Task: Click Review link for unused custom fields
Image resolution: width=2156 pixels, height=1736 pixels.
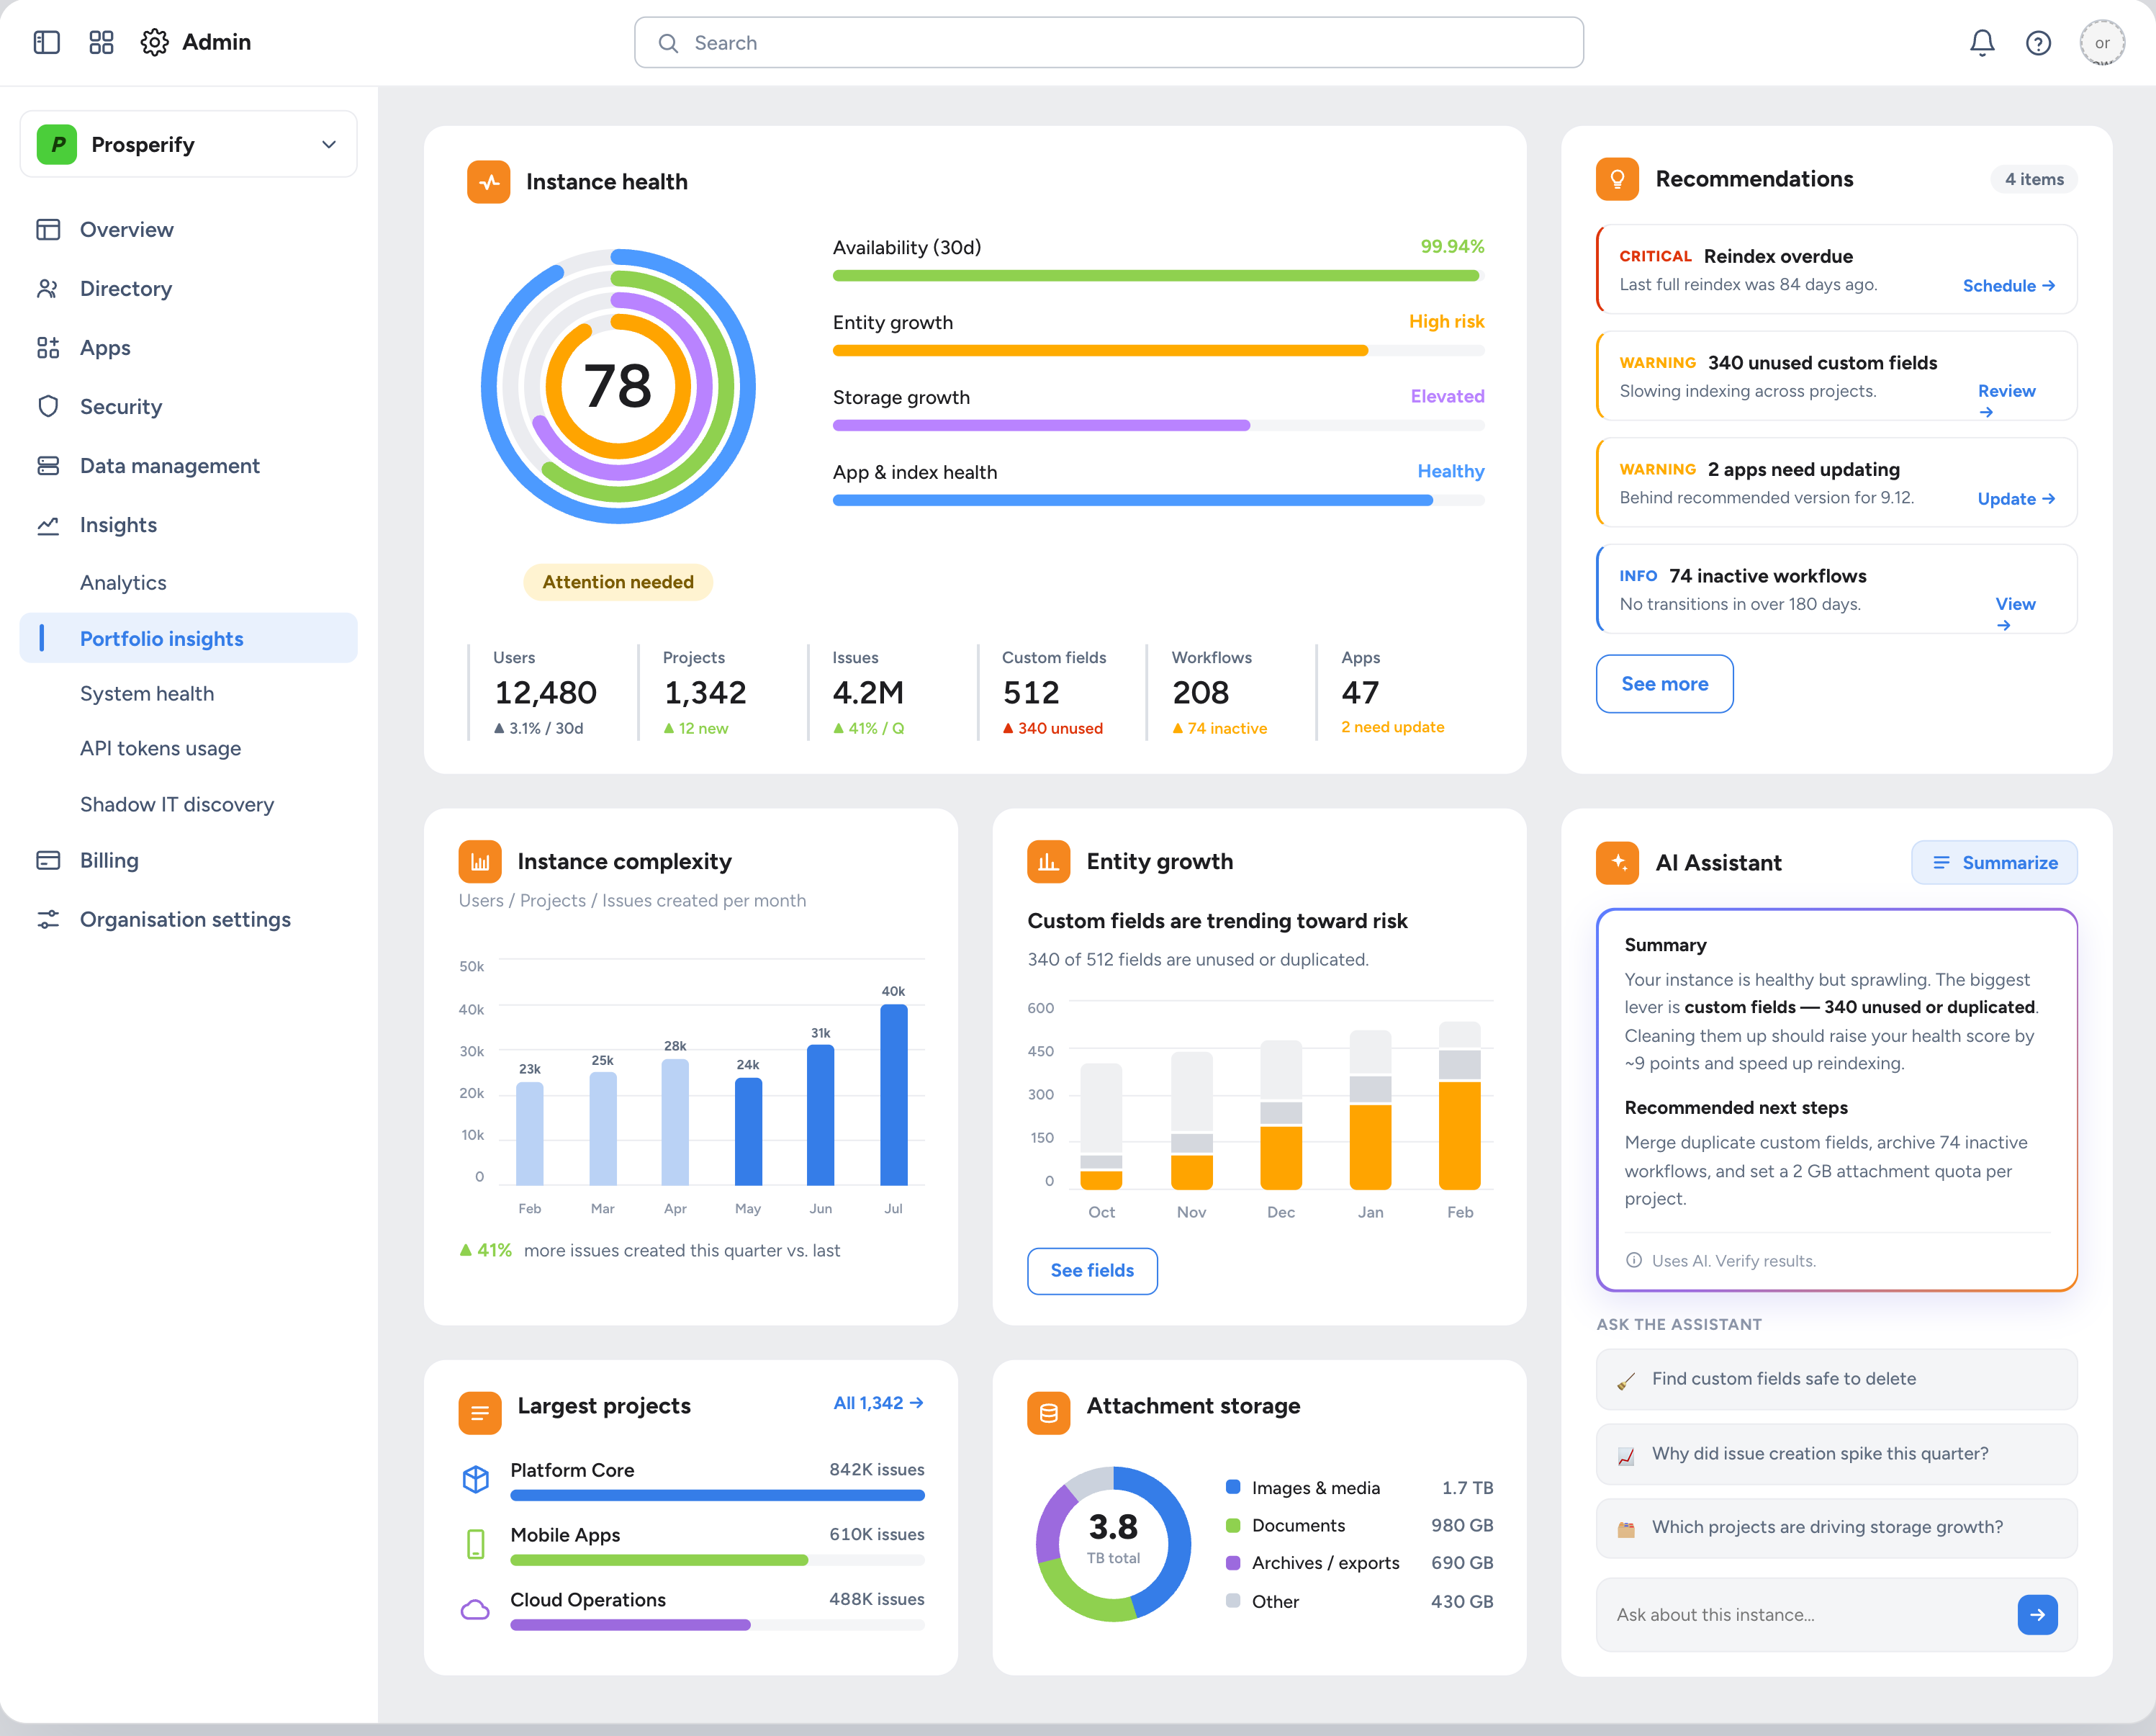Action: click(x=2006, y=400)
